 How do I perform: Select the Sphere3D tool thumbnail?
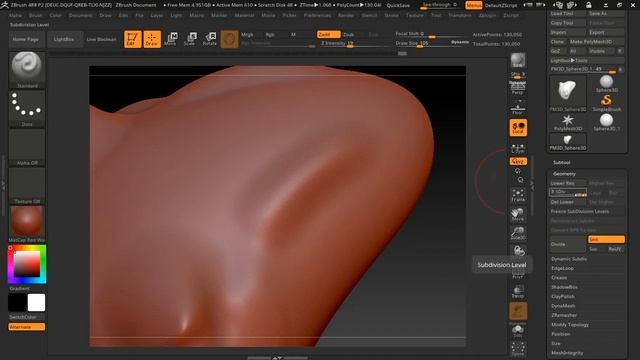tap(607, 83)
